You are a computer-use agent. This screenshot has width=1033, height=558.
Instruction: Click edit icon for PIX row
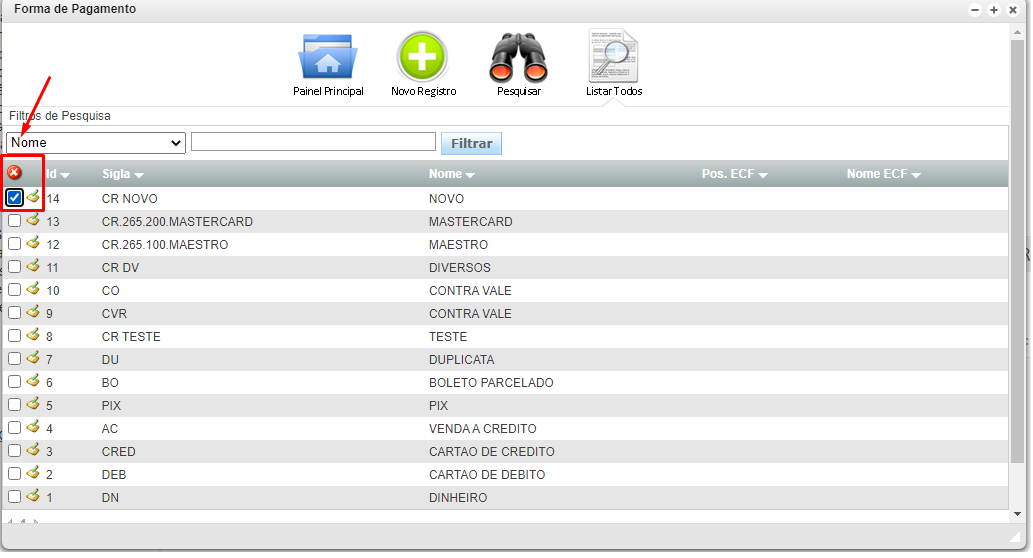pos(33,405)
